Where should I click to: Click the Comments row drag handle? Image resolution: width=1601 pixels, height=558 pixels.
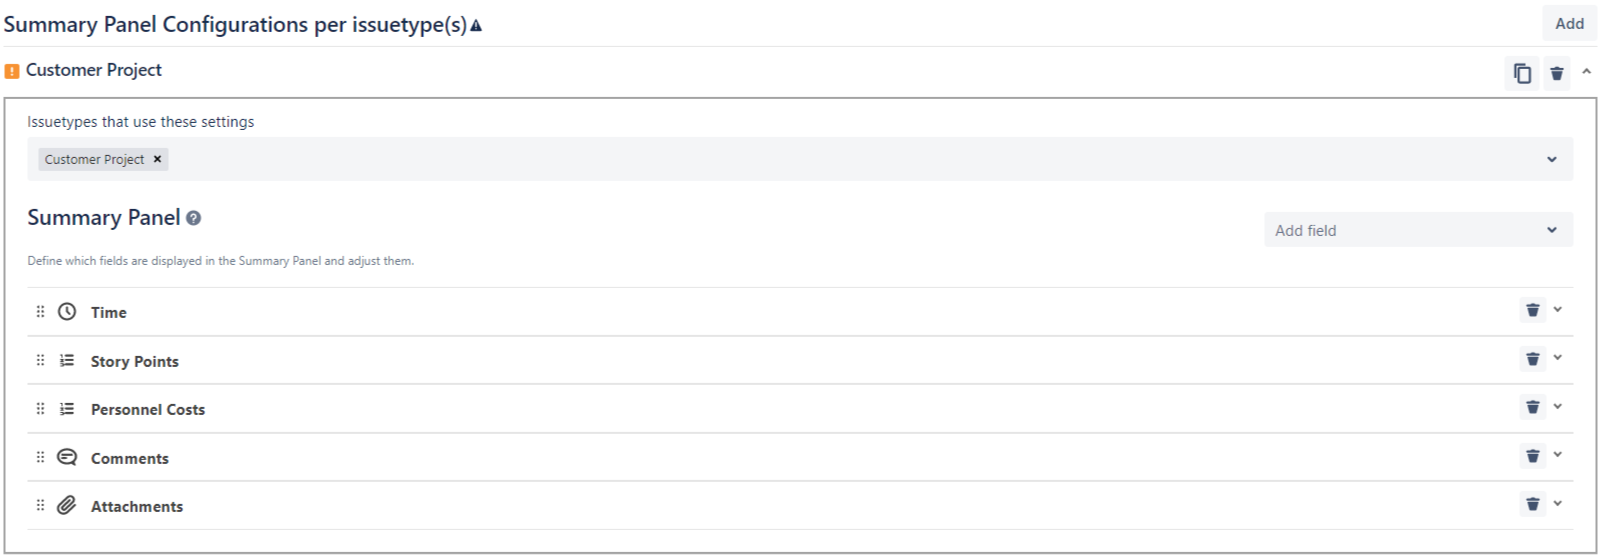41,457
